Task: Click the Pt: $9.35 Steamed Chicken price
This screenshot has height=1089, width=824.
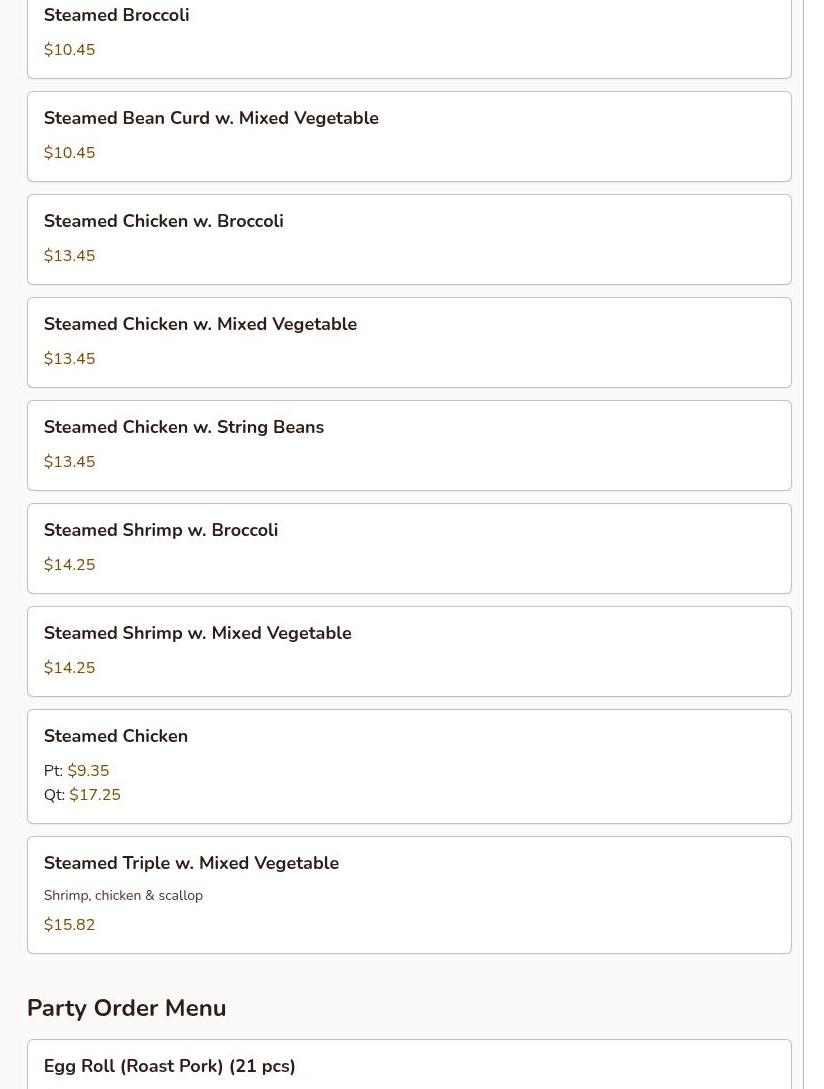Action: click(76, 770)
